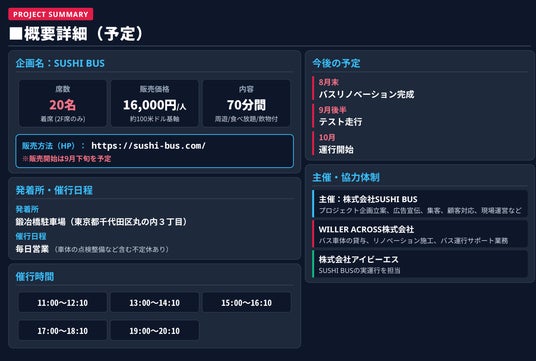Click the WILLER ACROSS株式会社 row
This screenshot has width=536, height=361.
click(x=420, y=234)
